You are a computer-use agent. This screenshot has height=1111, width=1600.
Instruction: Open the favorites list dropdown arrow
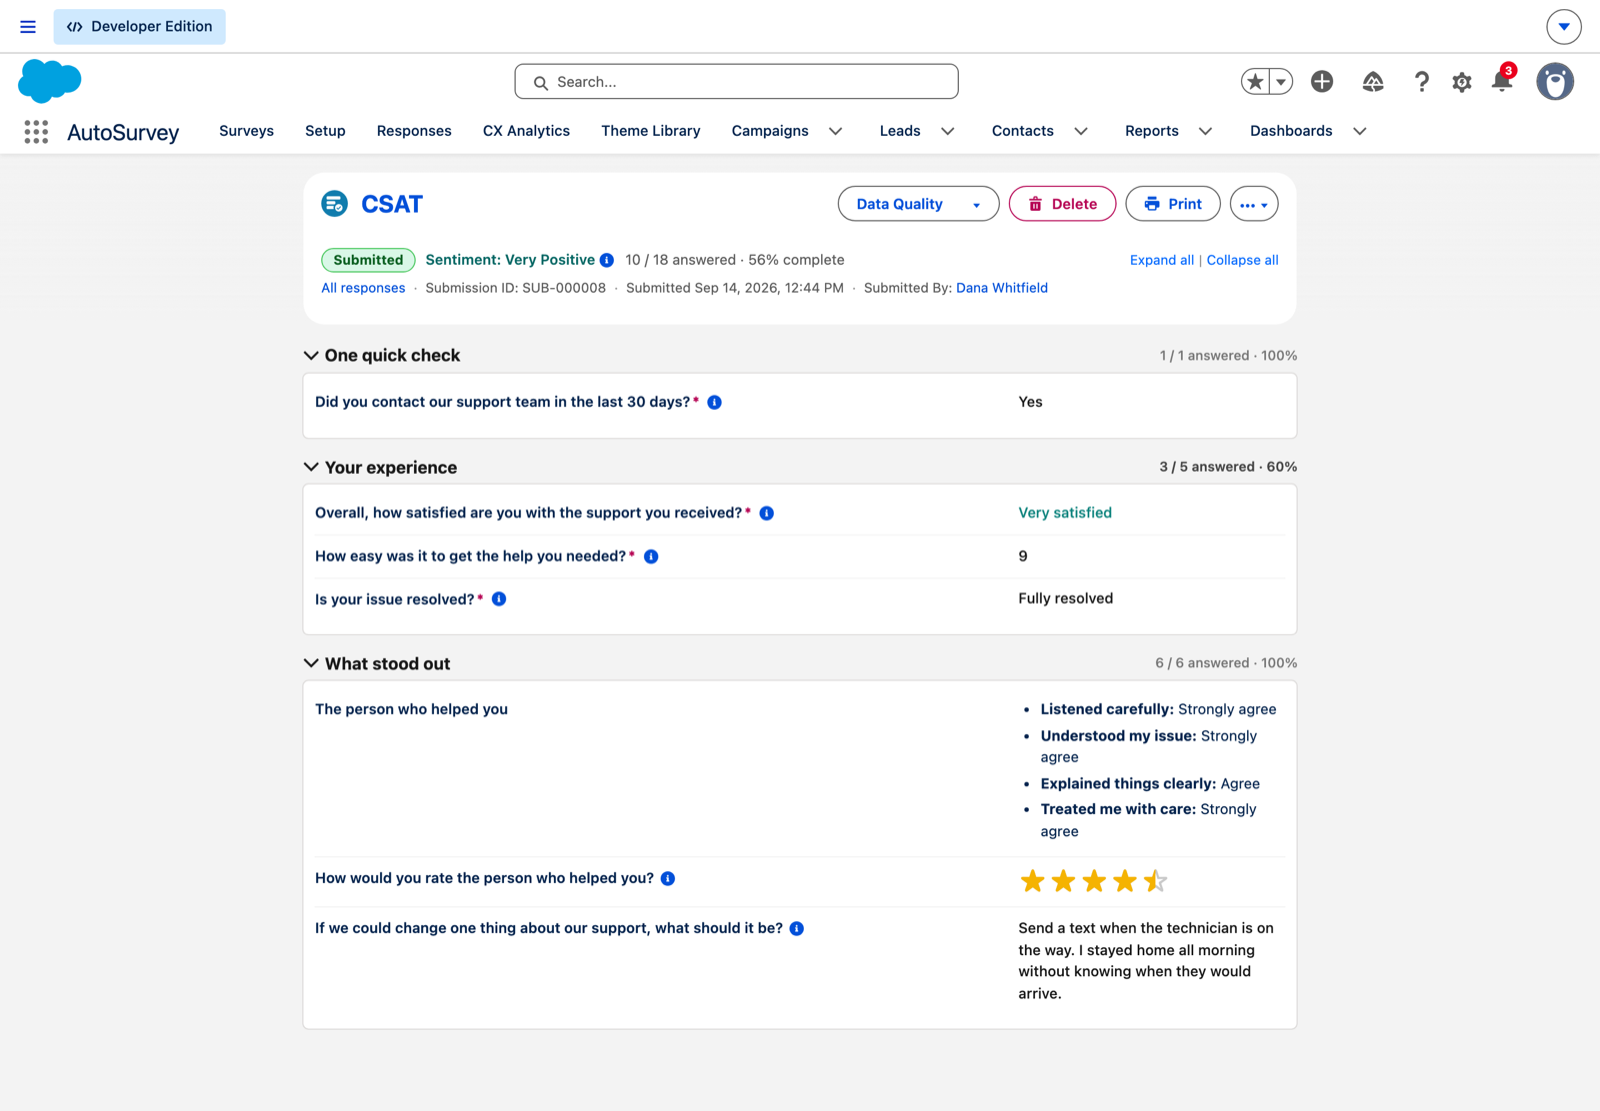tap(1281, 82)
